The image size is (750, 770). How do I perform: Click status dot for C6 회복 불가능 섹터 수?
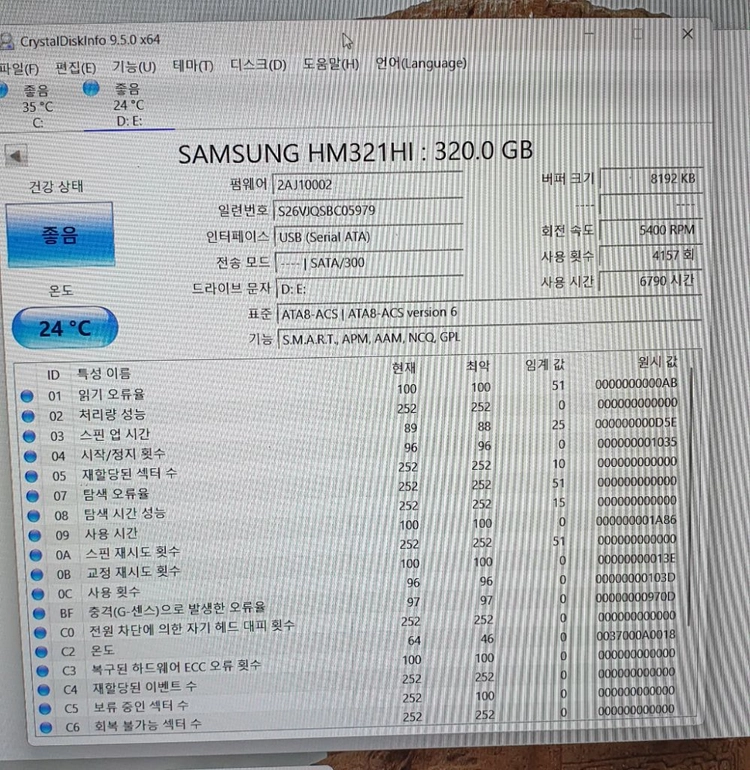(x=46, y=728)
